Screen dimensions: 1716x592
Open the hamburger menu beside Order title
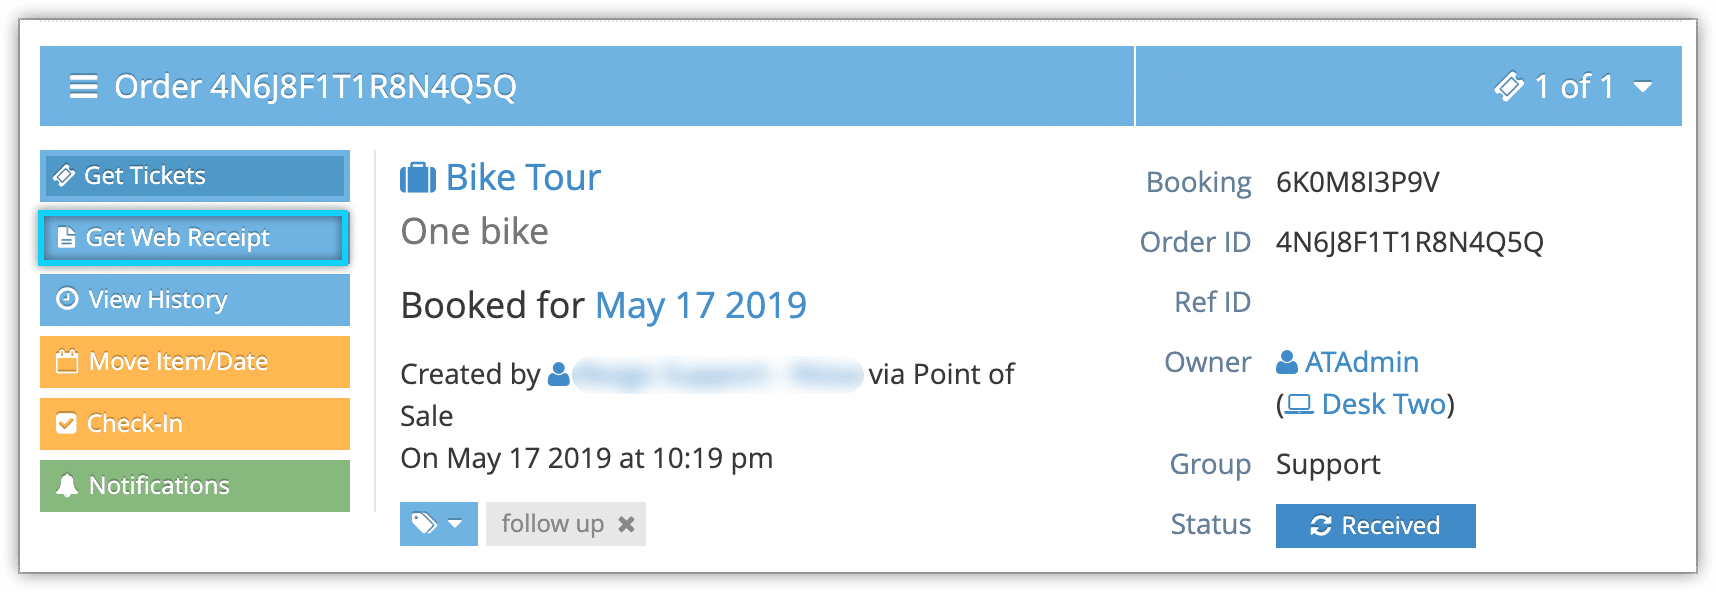[83, 87]
